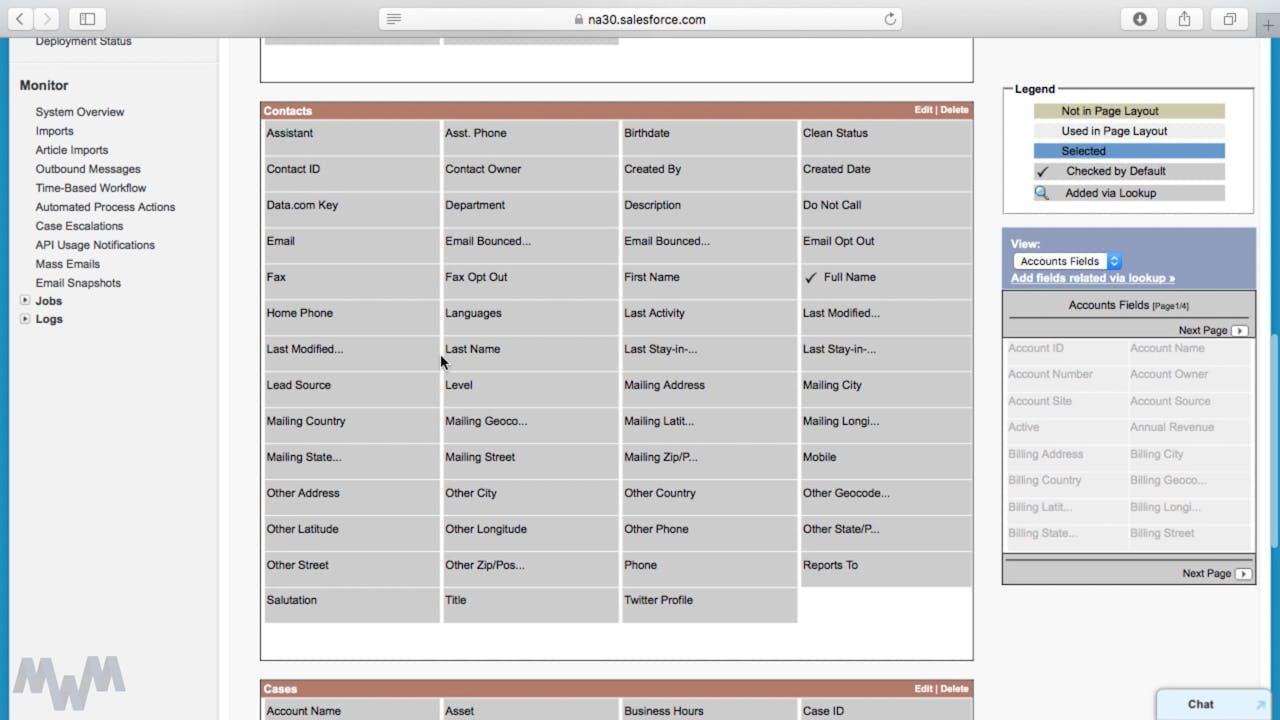The image size is (1280, 720).
Task: Open System Overview in Monitor menu
Action: [80, 112]
